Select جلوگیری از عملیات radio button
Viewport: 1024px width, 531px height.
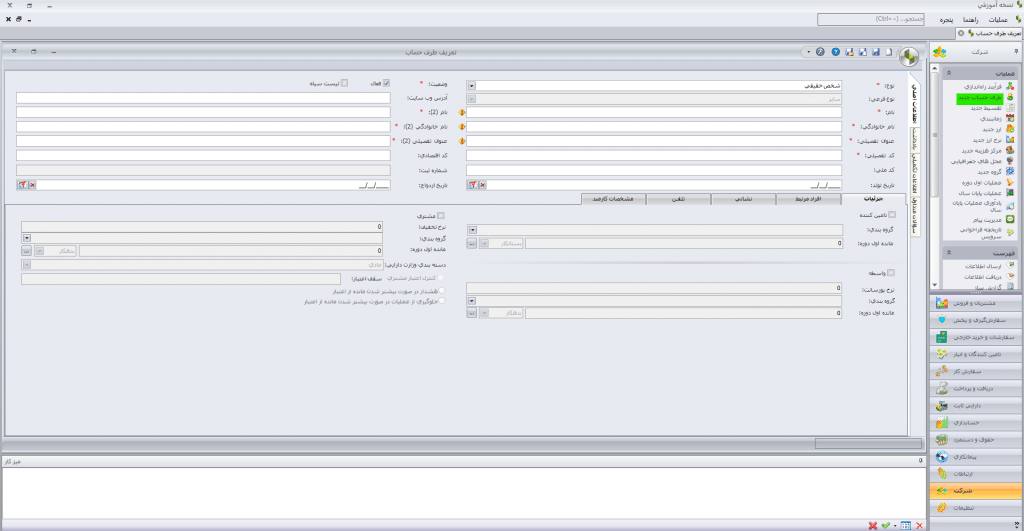click(442, 301)
